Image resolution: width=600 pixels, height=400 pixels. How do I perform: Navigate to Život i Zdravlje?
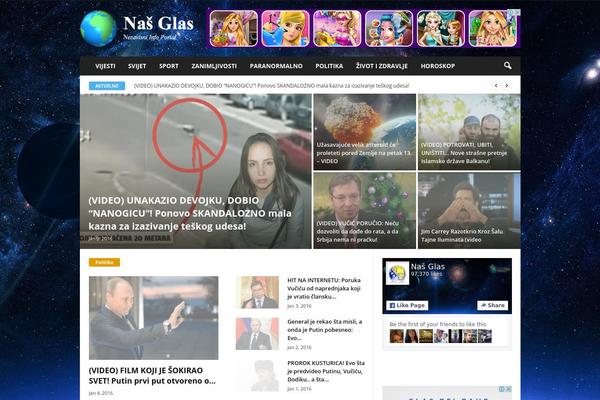[x=382, y=66]
